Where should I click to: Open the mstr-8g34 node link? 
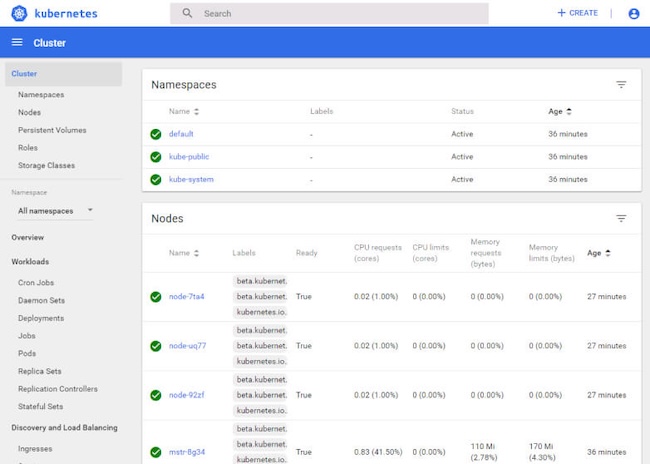coord(187,452)
